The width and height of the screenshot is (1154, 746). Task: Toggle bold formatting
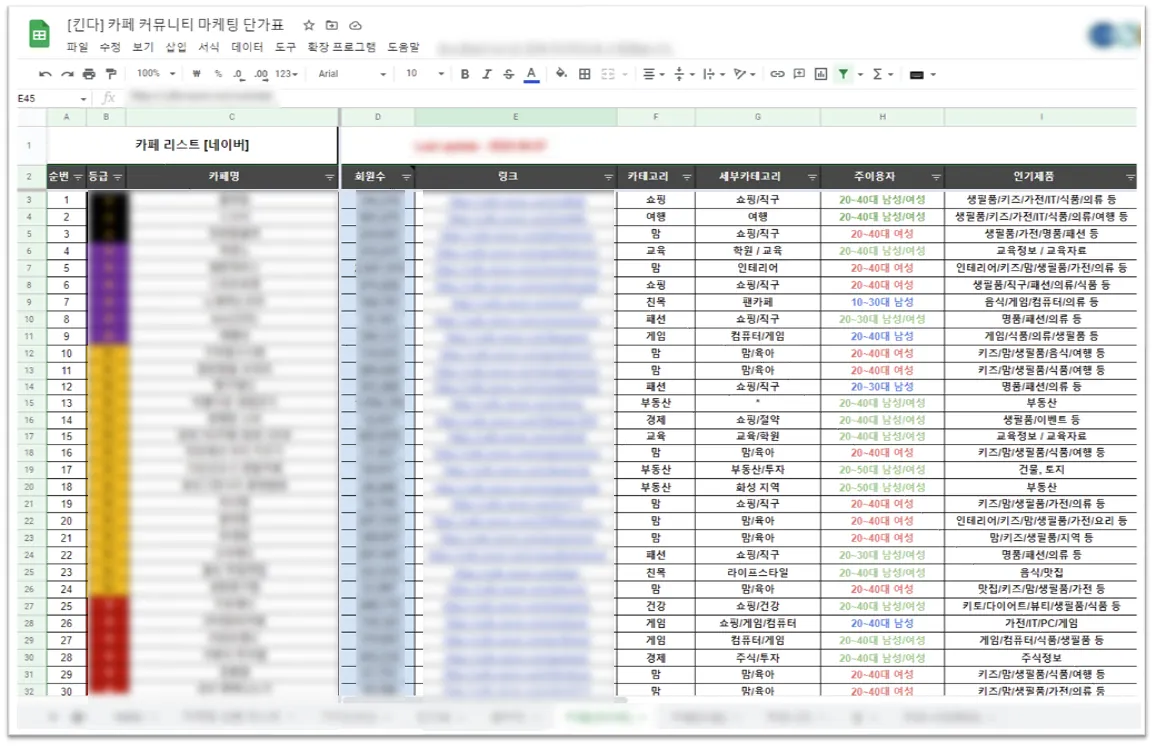pyautogui.click(x=464, y=74)
